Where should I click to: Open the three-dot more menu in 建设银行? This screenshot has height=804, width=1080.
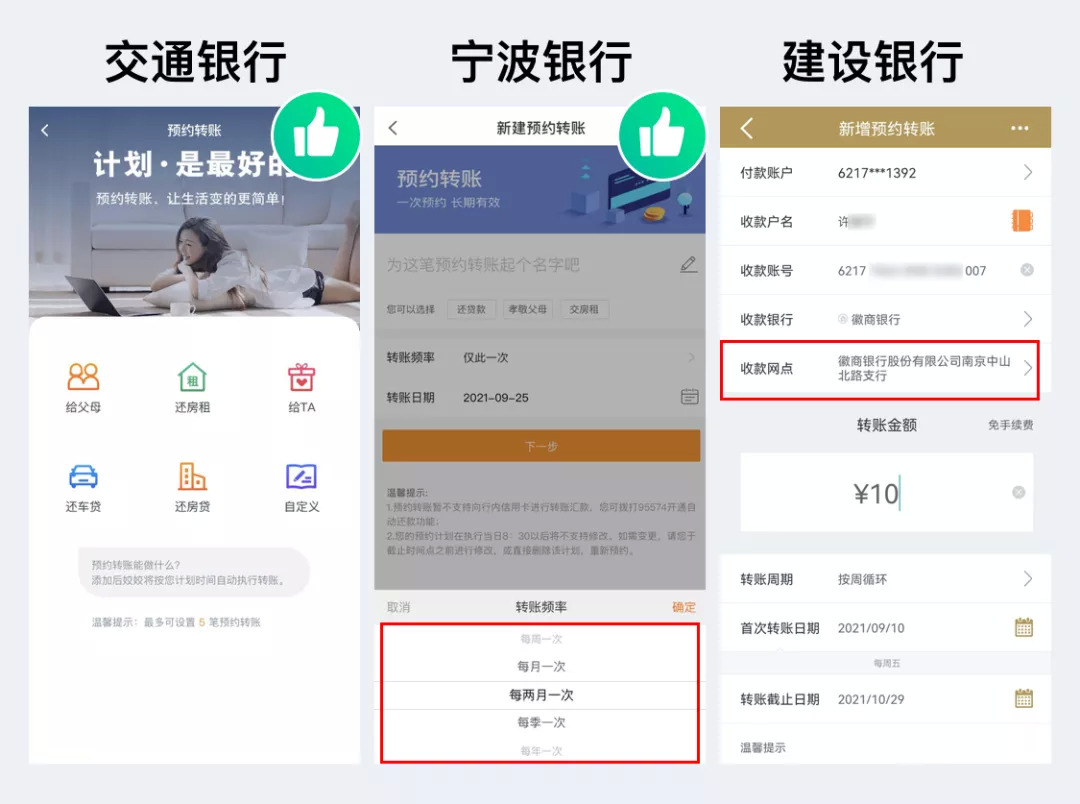pyautogui.click(x=1019, y=128)
